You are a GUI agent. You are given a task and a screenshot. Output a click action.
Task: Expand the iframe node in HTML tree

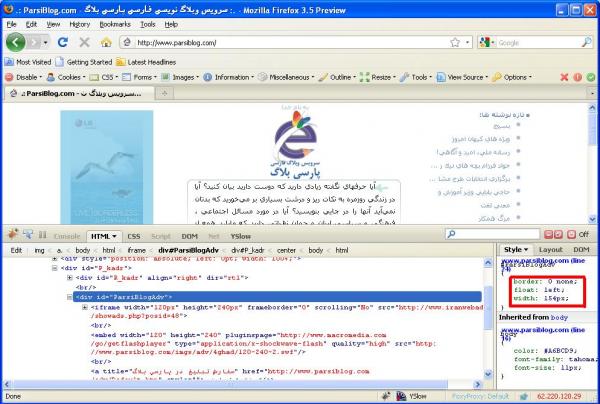point(85,307)
